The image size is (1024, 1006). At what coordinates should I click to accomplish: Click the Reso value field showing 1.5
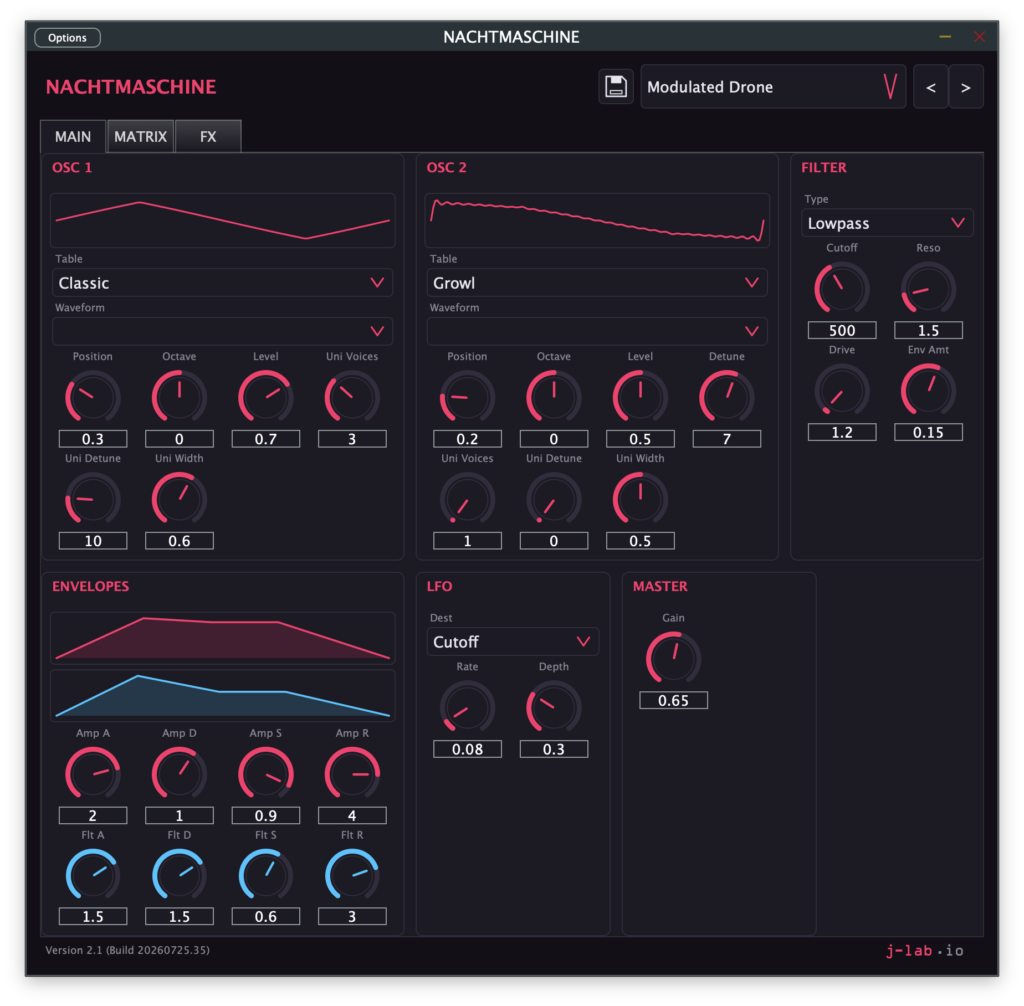pyautogui.click(x=928, y=331)
